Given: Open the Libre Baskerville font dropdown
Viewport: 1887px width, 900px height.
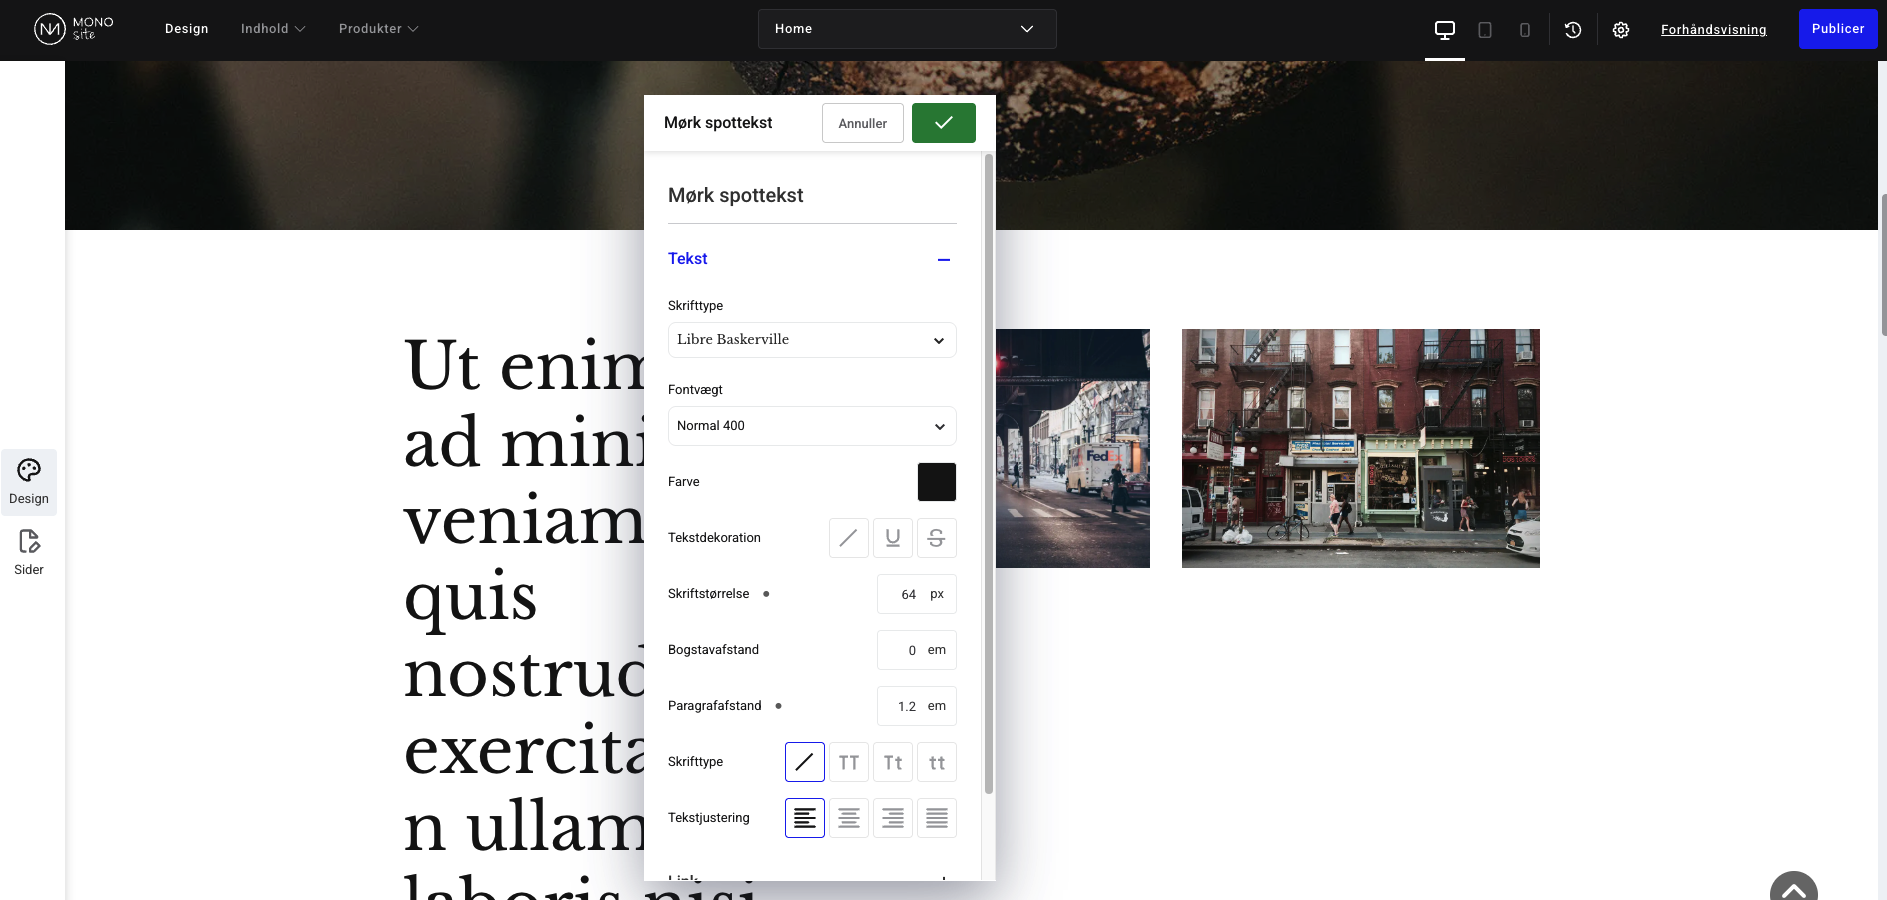Looking at the screenshot, I should click(811, 340).
